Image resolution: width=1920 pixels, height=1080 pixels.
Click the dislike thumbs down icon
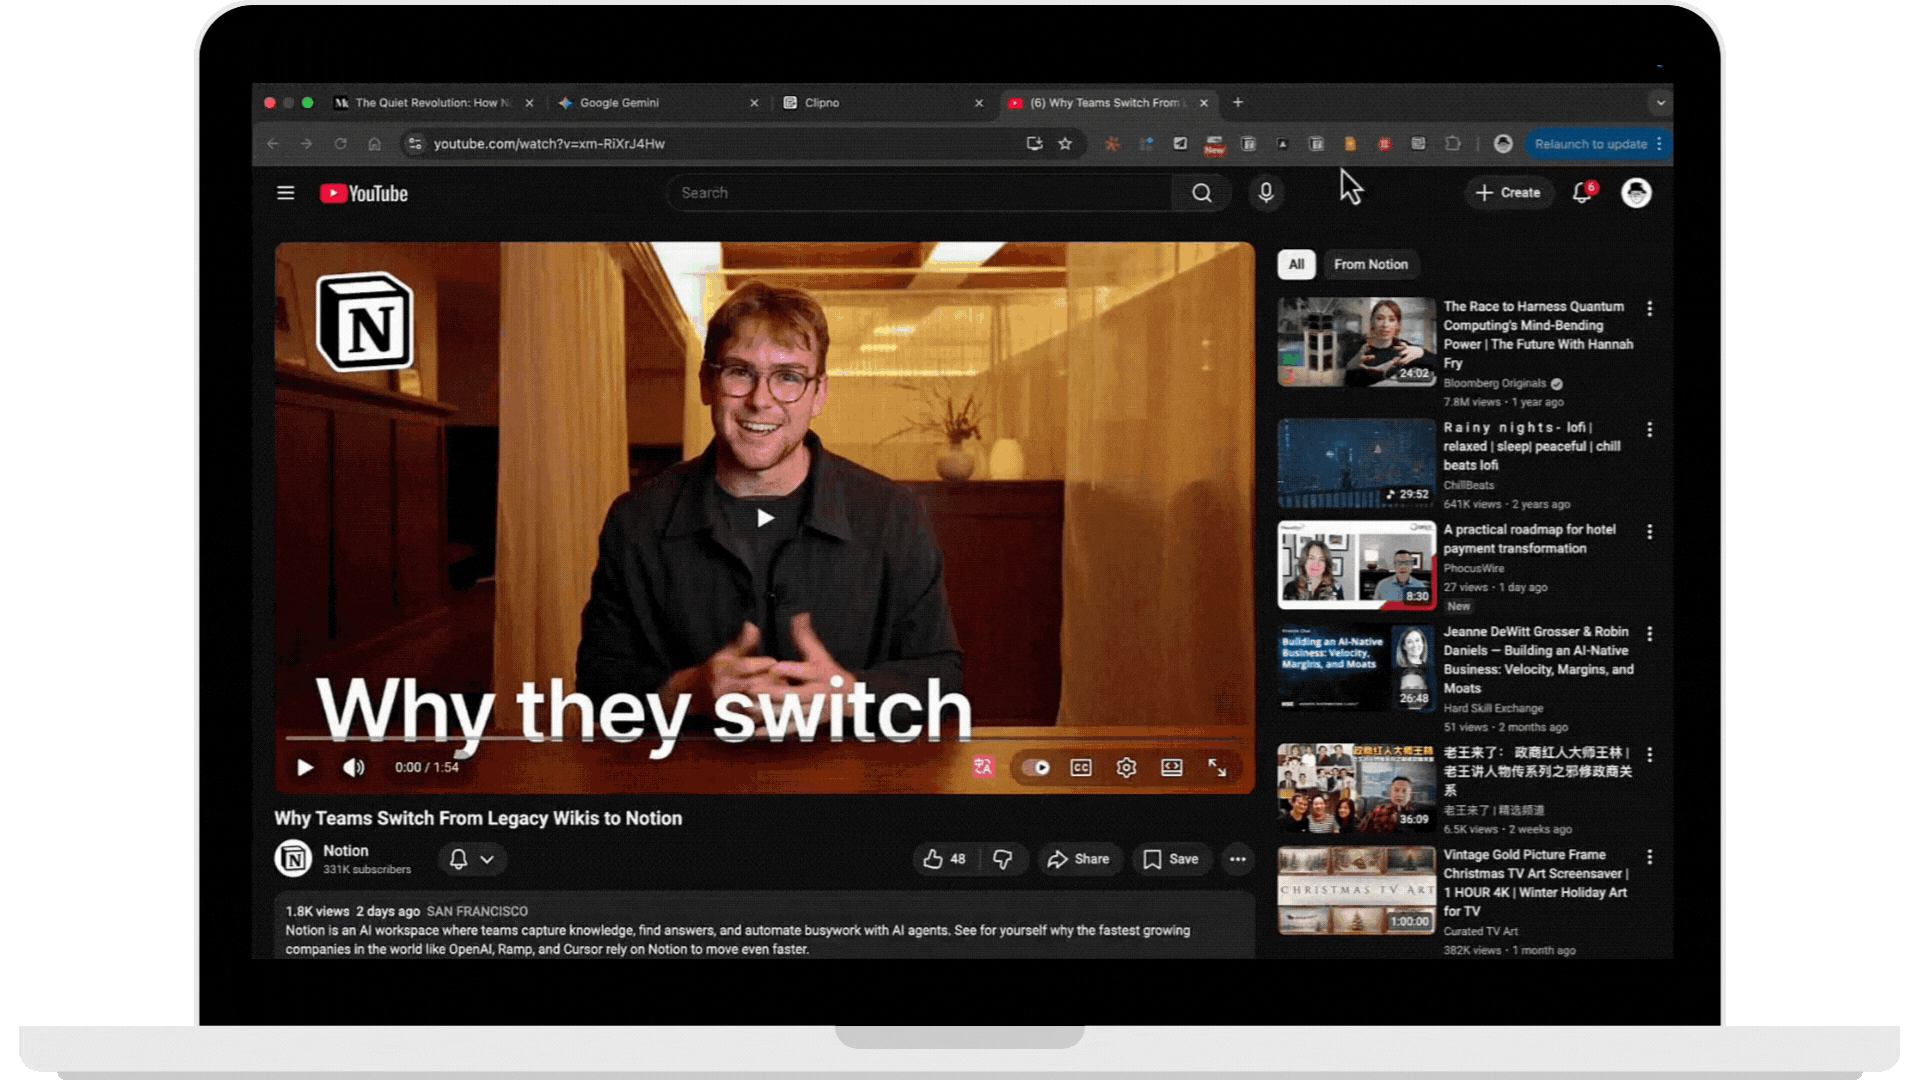pos(1002,859)
